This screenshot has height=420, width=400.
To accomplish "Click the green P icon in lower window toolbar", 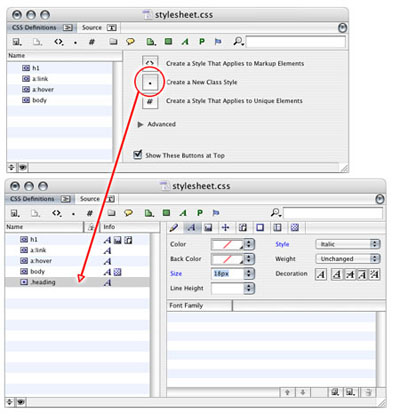I will pyautogui.click(x=200, y=213).
